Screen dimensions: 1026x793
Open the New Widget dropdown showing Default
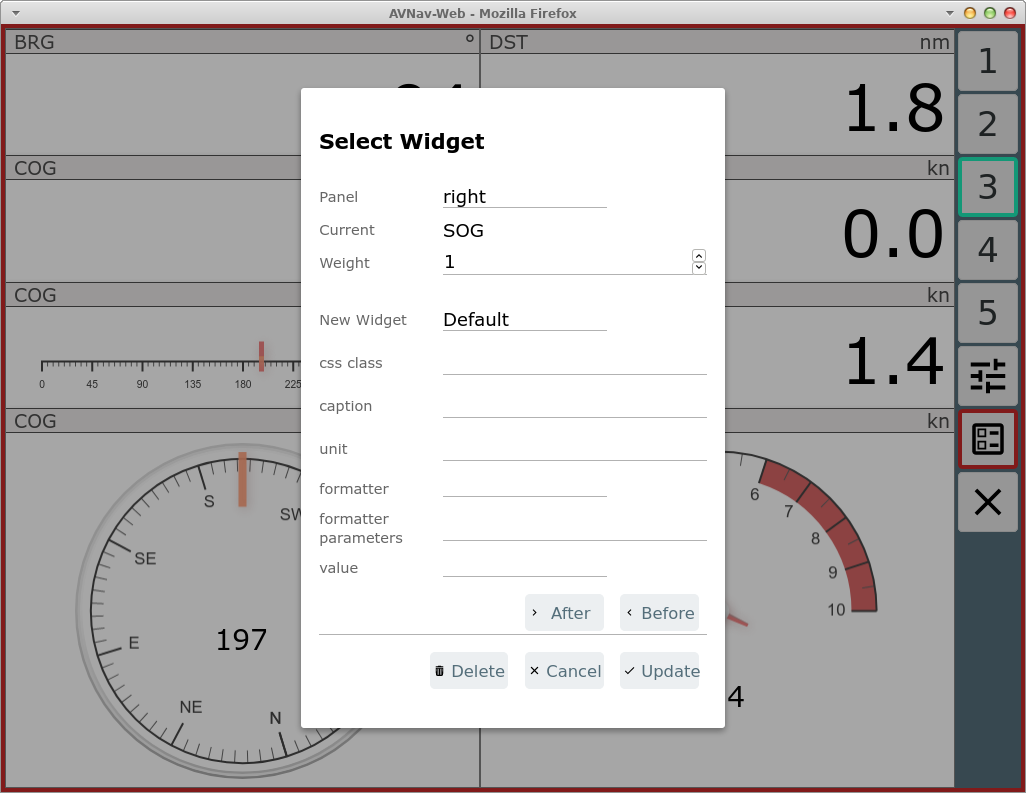click(524, 320)
